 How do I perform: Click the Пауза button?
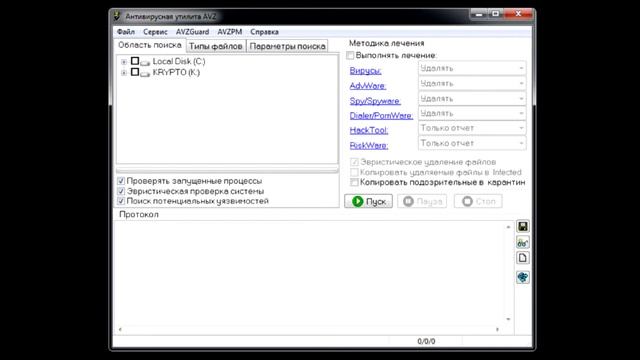tap(422, 201)
